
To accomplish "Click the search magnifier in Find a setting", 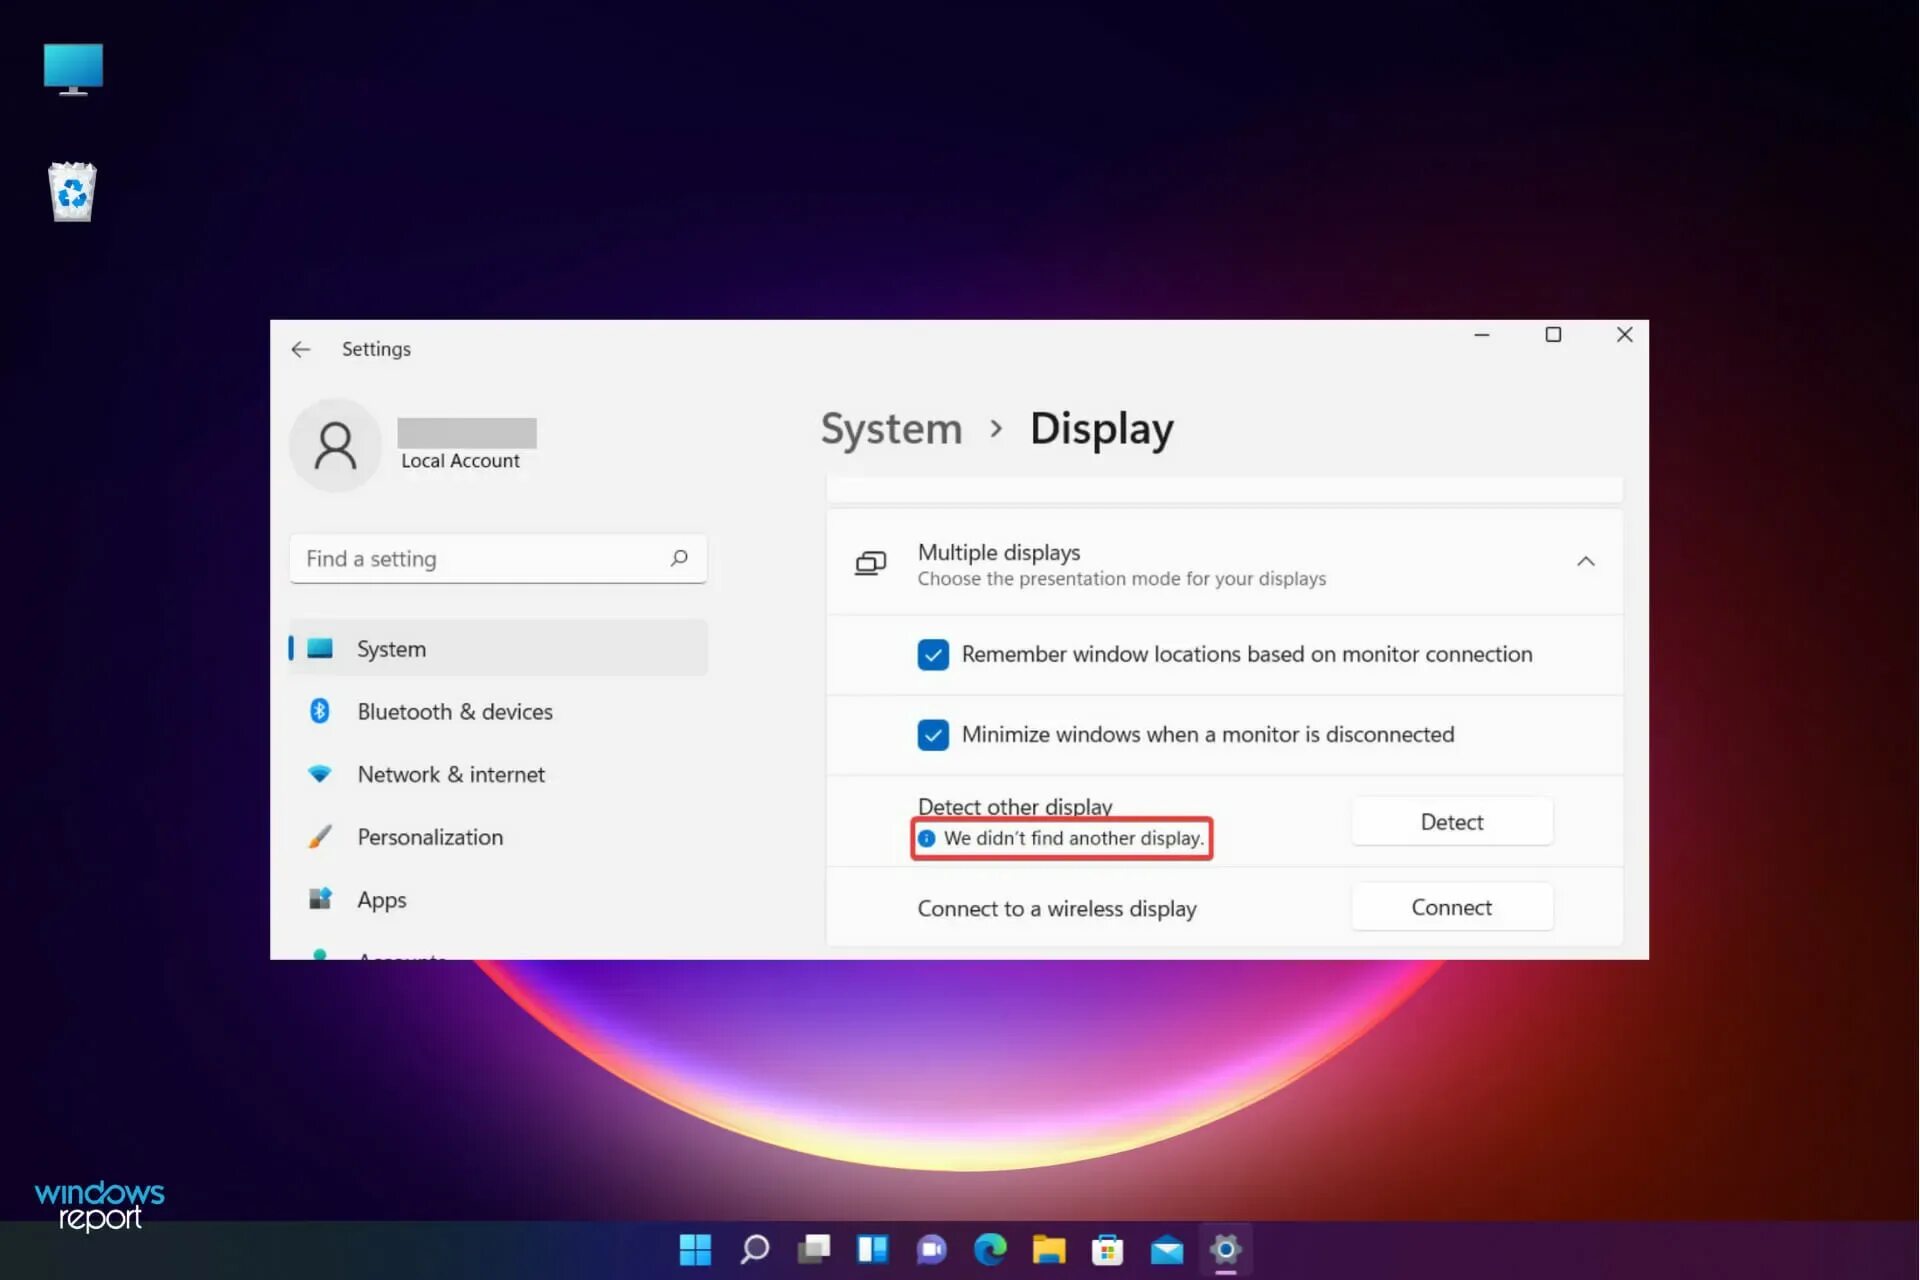I will click(679, 558).
